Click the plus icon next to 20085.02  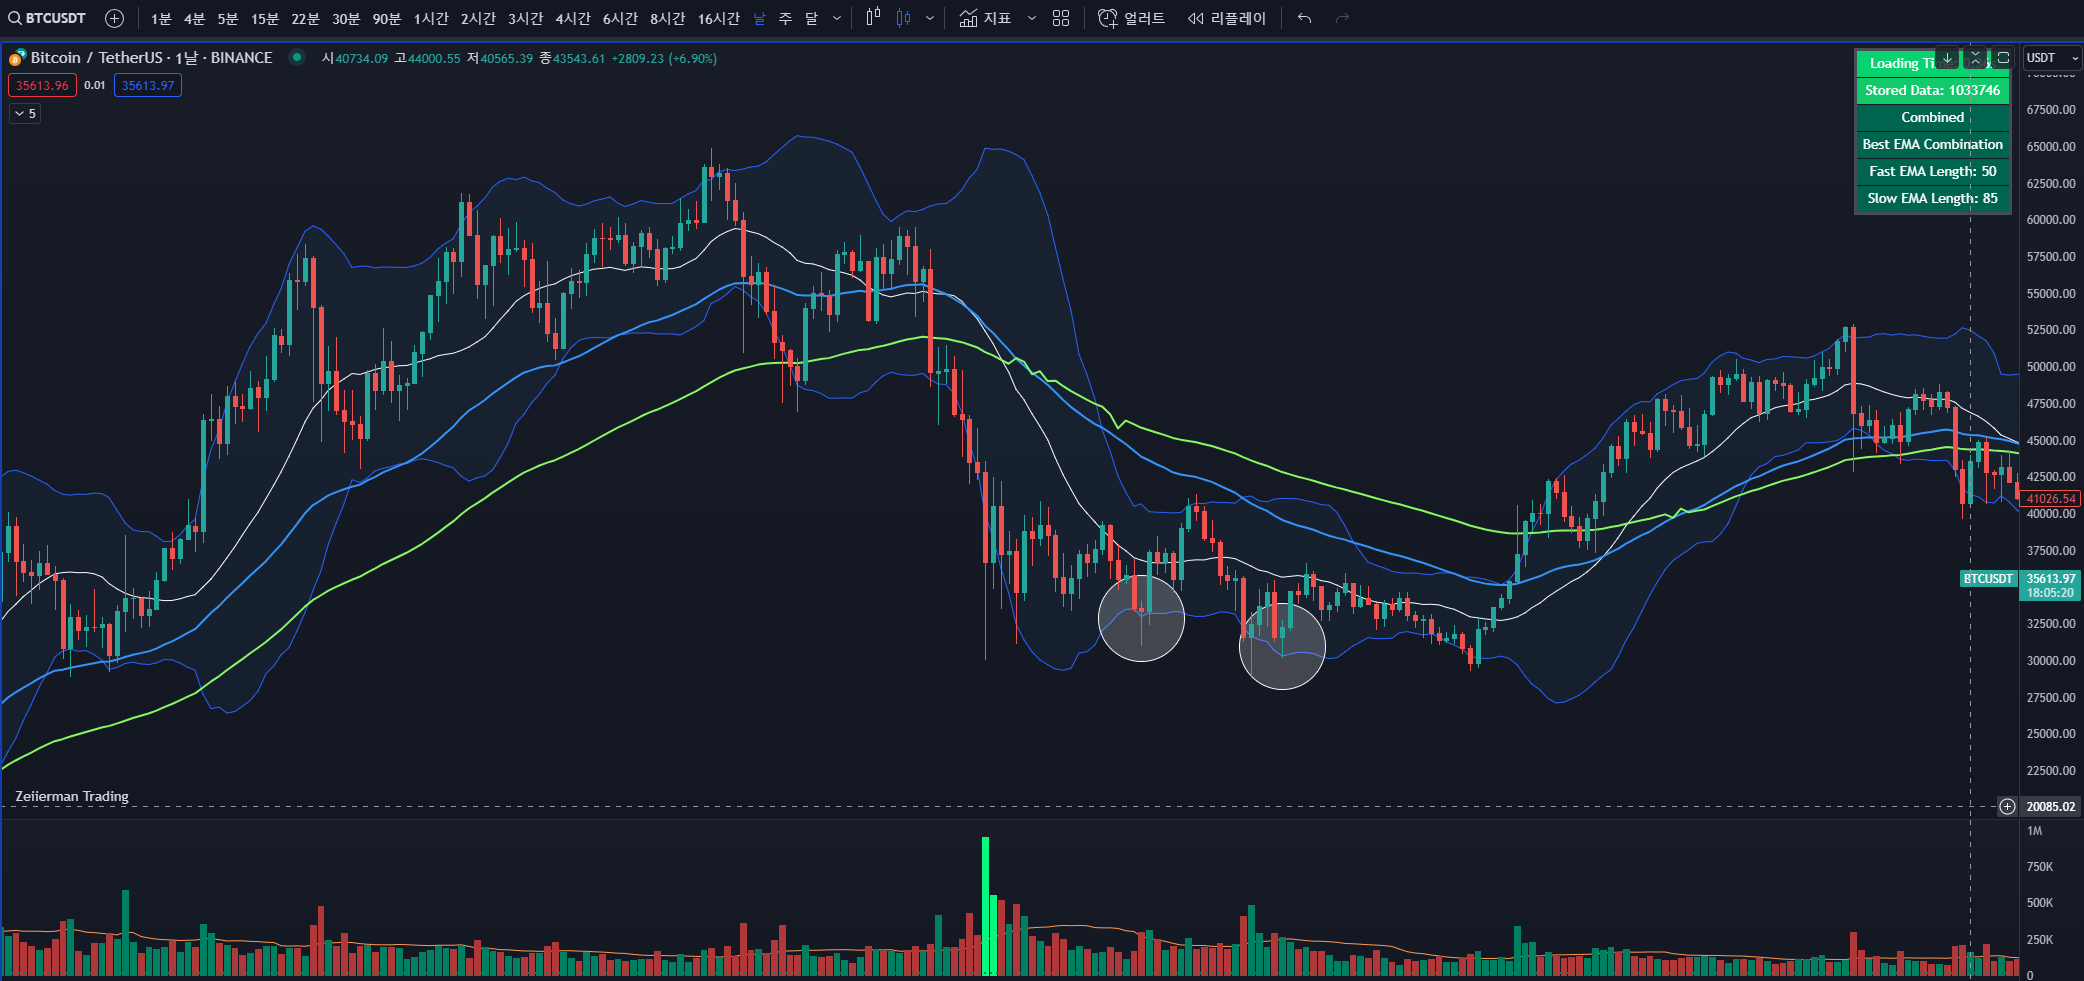2007,806
